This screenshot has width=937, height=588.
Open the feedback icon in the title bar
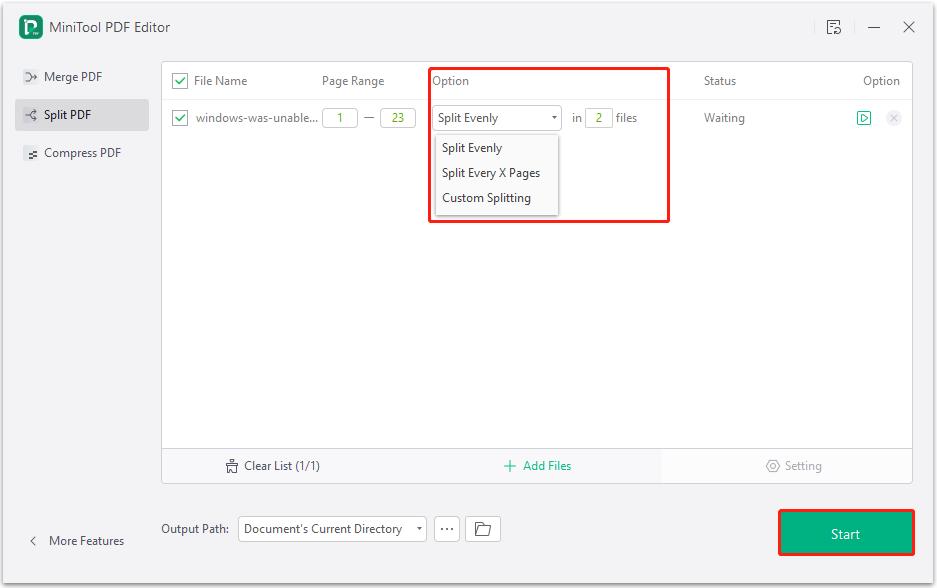point(834,27)
